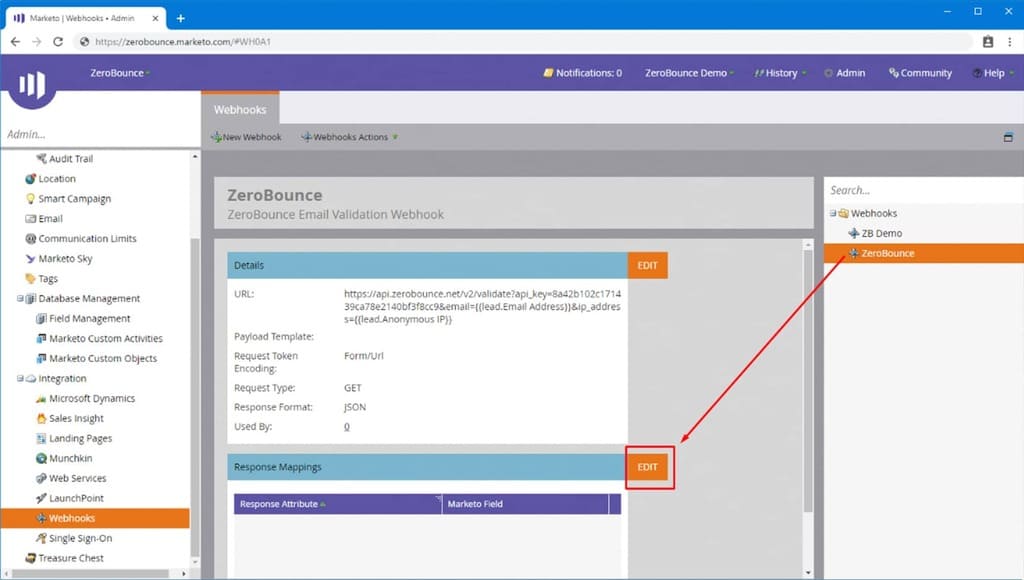Open the Community menu item
Viewport: 1024px width, 580px height.
coord(920,73)
